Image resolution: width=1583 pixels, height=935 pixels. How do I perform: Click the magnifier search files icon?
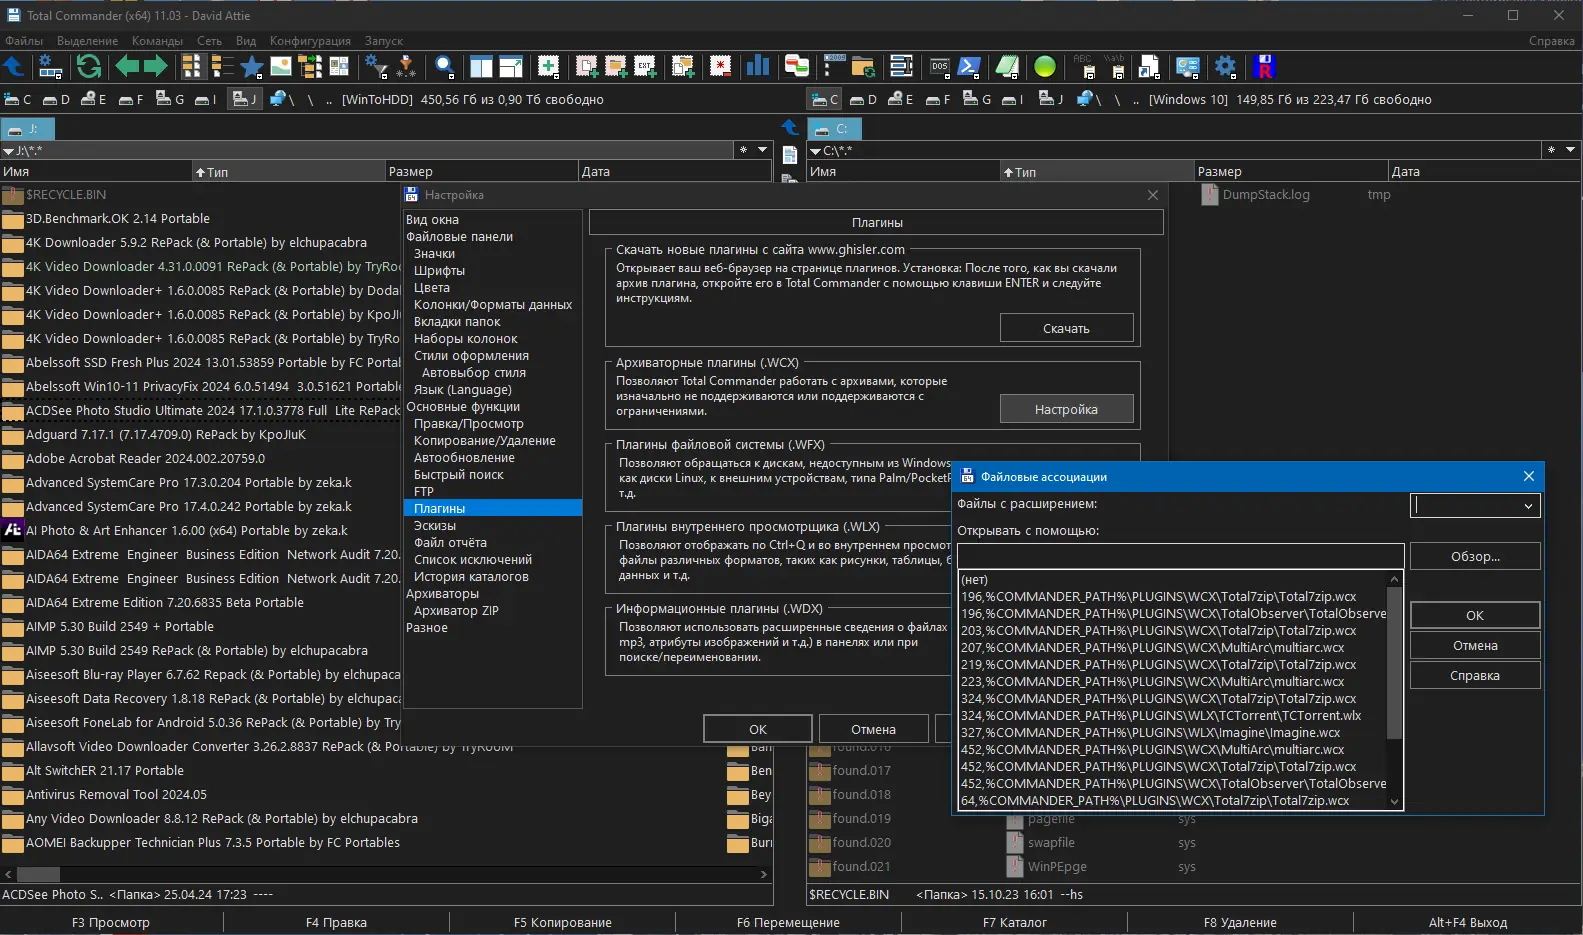point(445,67)
